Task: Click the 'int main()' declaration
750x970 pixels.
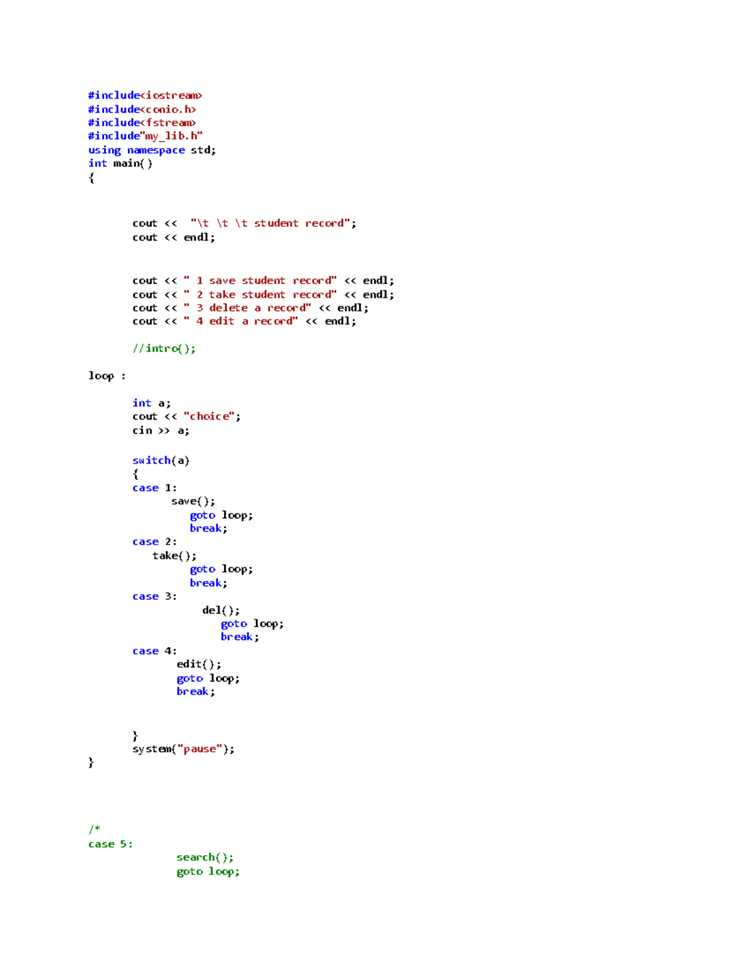Action: (120, 163)
